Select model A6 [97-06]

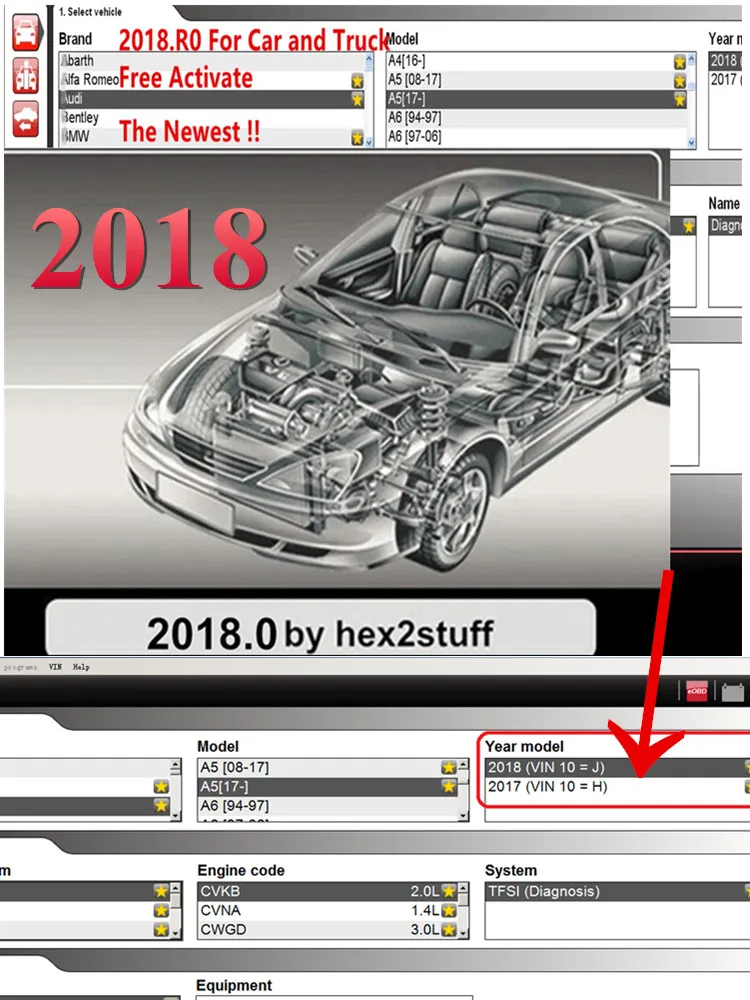537,136
